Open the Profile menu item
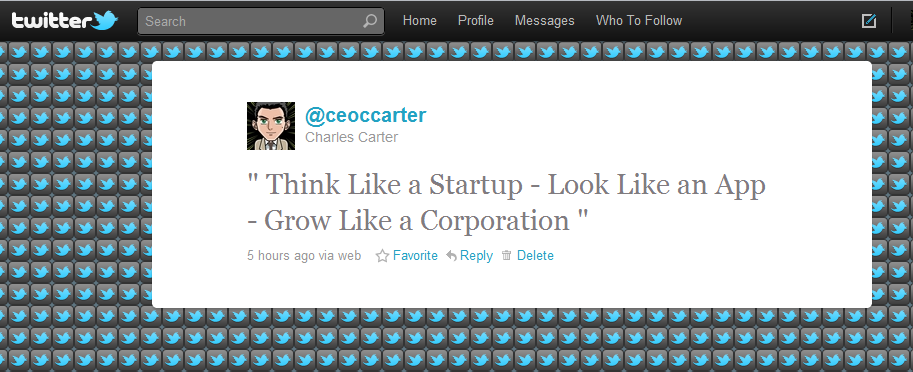 (476, 21)
